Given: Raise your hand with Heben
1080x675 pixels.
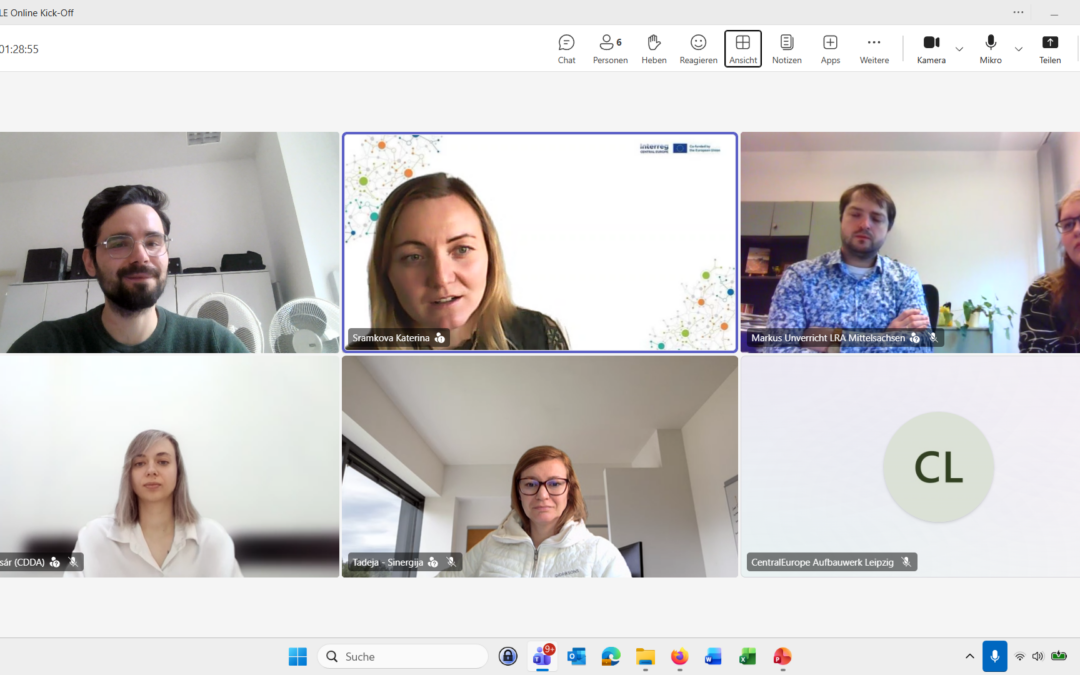Looking at the screenshot, I should click(x=654, y=47).
